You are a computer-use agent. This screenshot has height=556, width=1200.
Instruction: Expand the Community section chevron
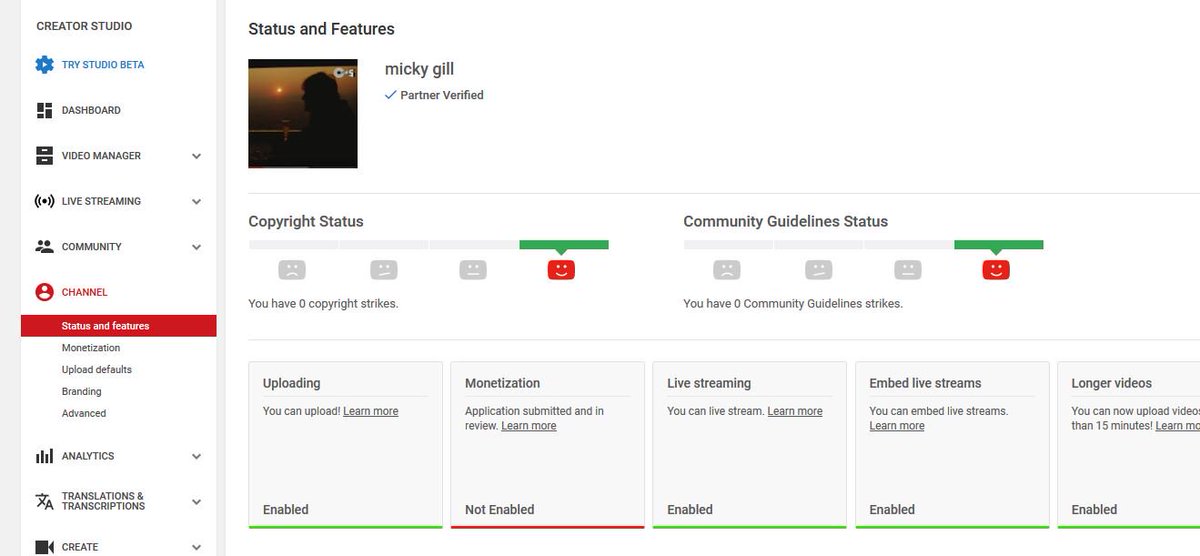196,247
